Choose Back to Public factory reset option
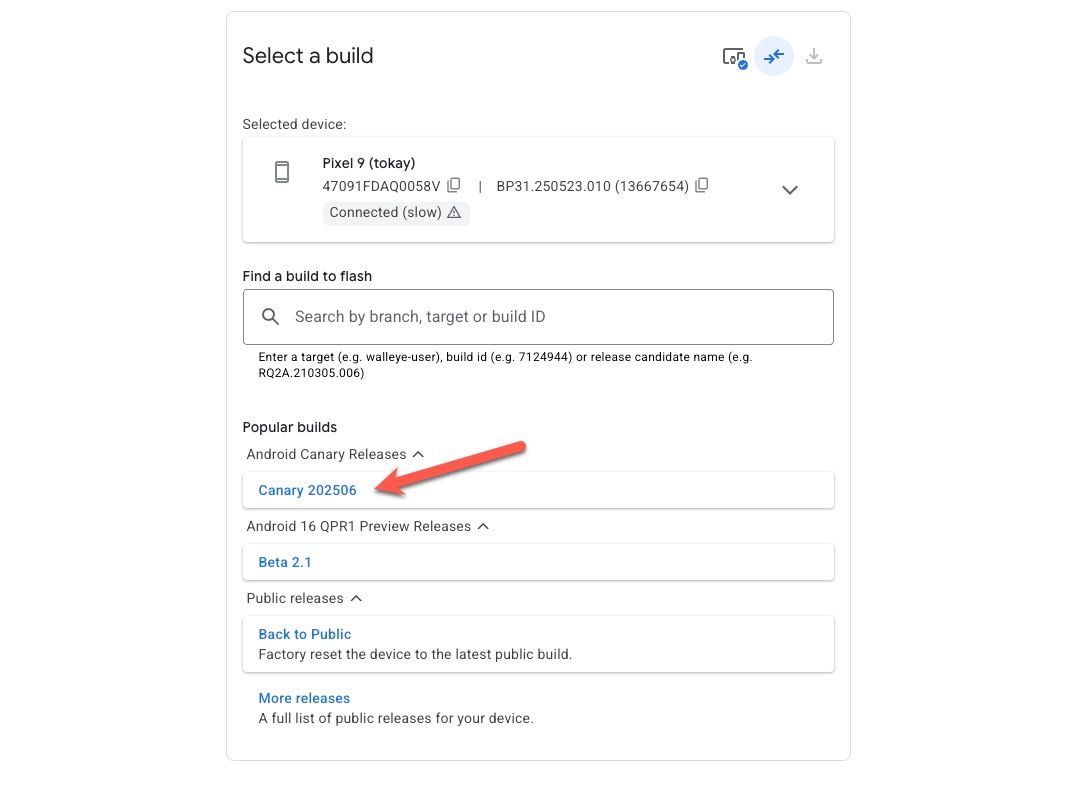 (304, 633)
